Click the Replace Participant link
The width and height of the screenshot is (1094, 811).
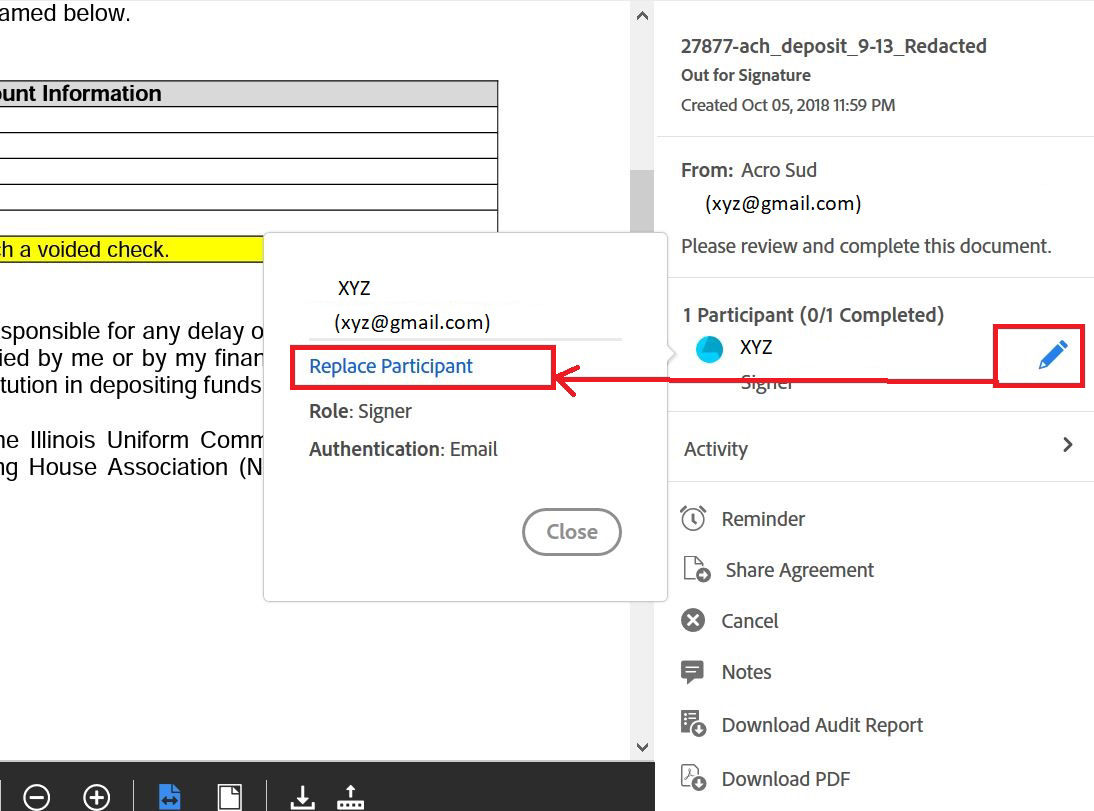point(391,366)
